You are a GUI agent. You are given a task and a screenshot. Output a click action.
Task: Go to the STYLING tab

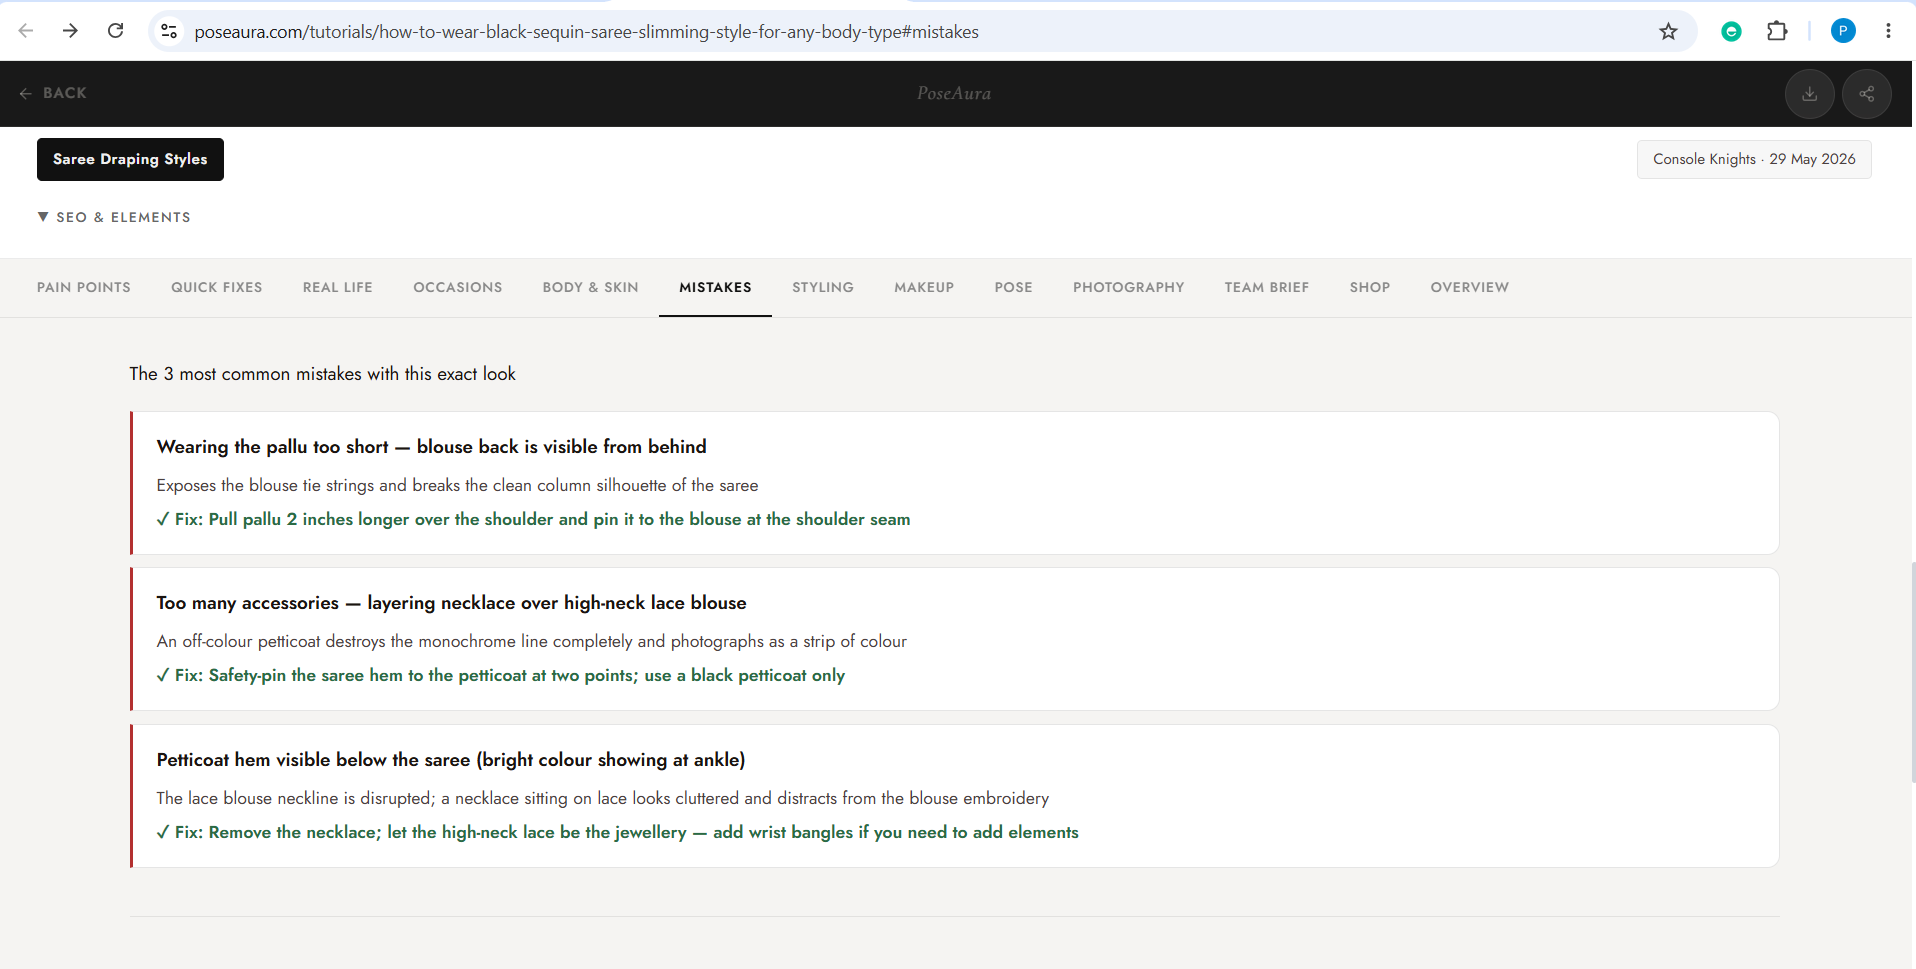823,287
